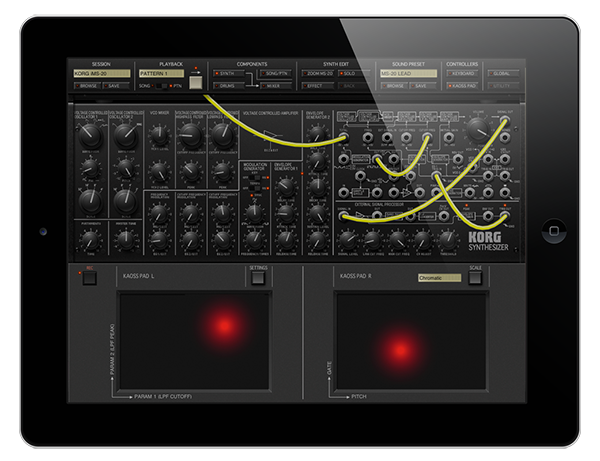Click VCO 1 scale octave knob
Viewport: 600px width, 461px height.
tap(91, 201)
